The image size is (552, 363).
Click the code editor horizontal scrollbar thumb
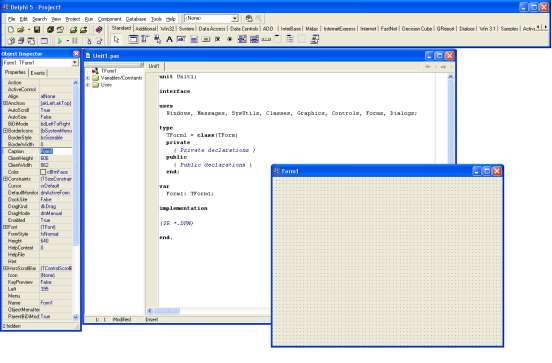click(x=167, y=311)
